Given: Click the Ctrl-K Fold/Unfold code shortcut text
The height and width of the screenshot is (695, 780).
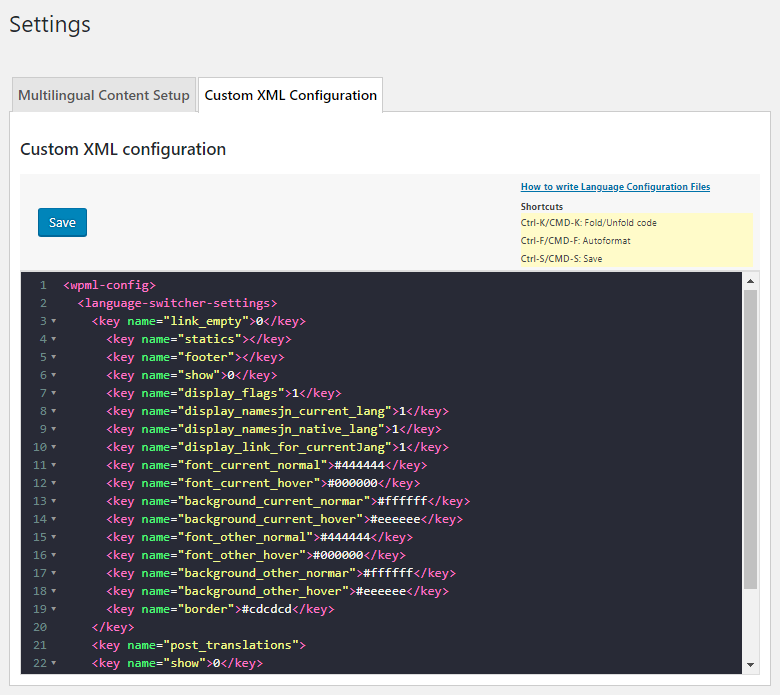Looking at the screenshot, I should pyautogui.click(x=588, y=222).
